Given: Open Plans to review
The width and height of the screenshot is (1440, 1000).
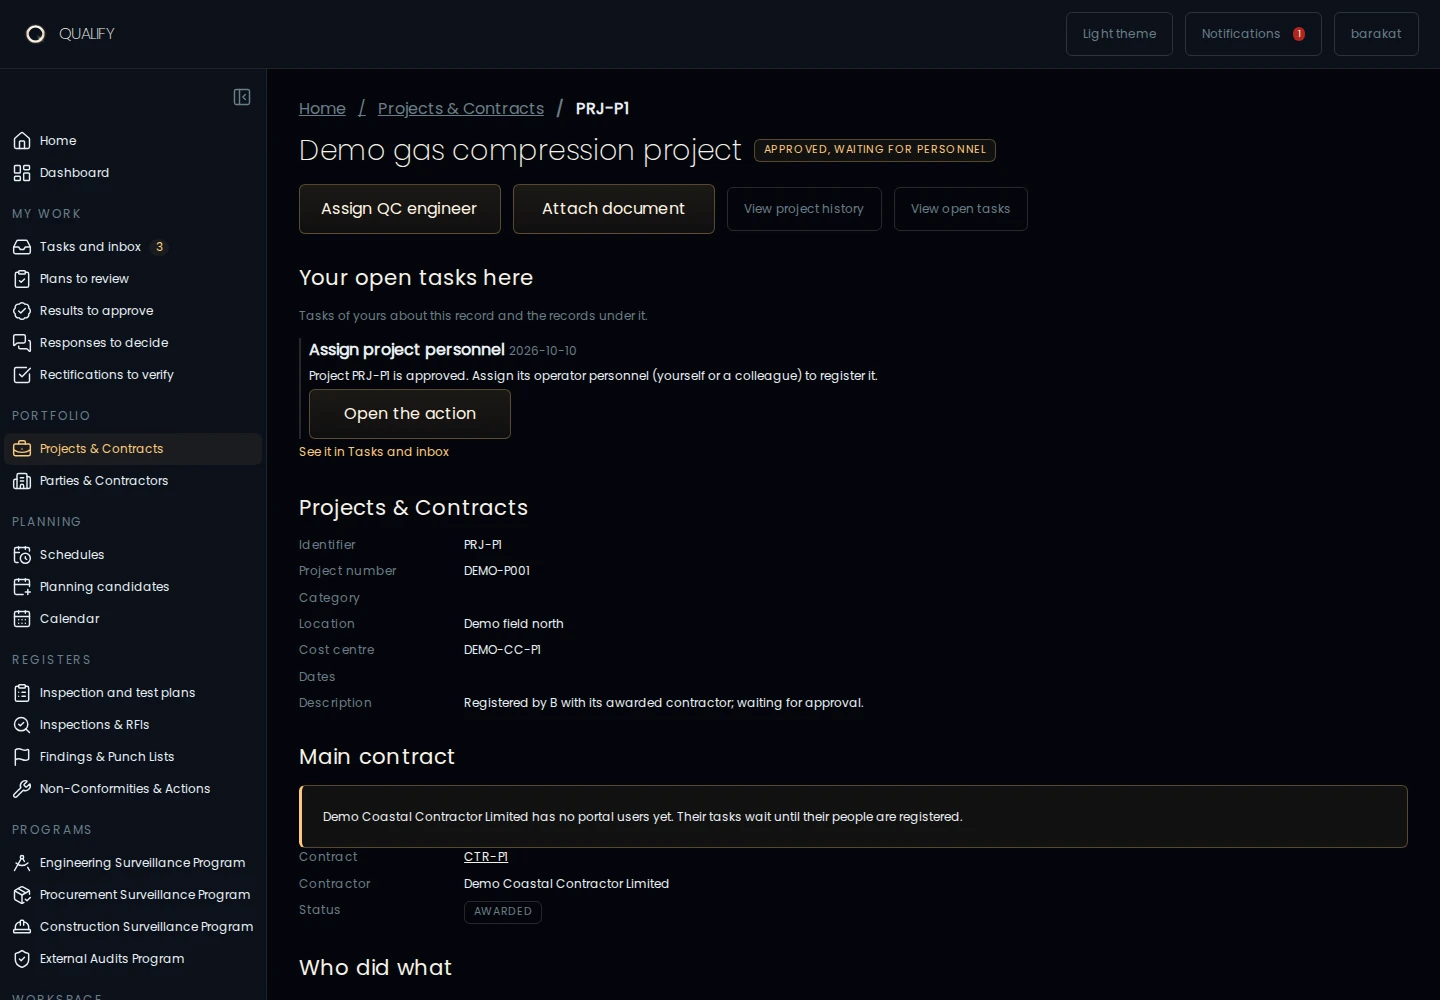Looking at the screenshot, I should [x=133, y=279].
